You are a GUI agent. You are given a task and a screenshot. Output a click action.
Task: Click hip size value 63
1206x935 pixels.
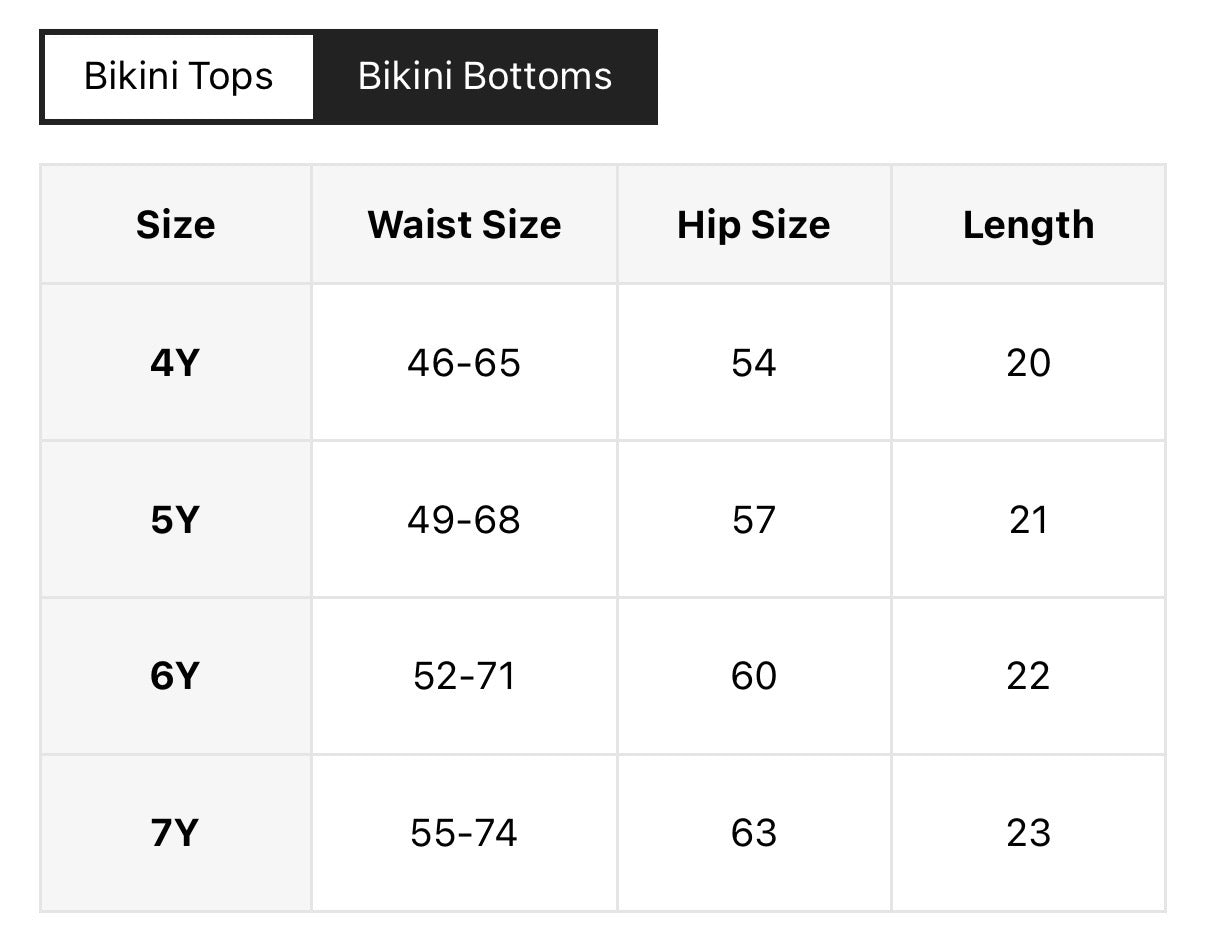(x=754, y=833)
